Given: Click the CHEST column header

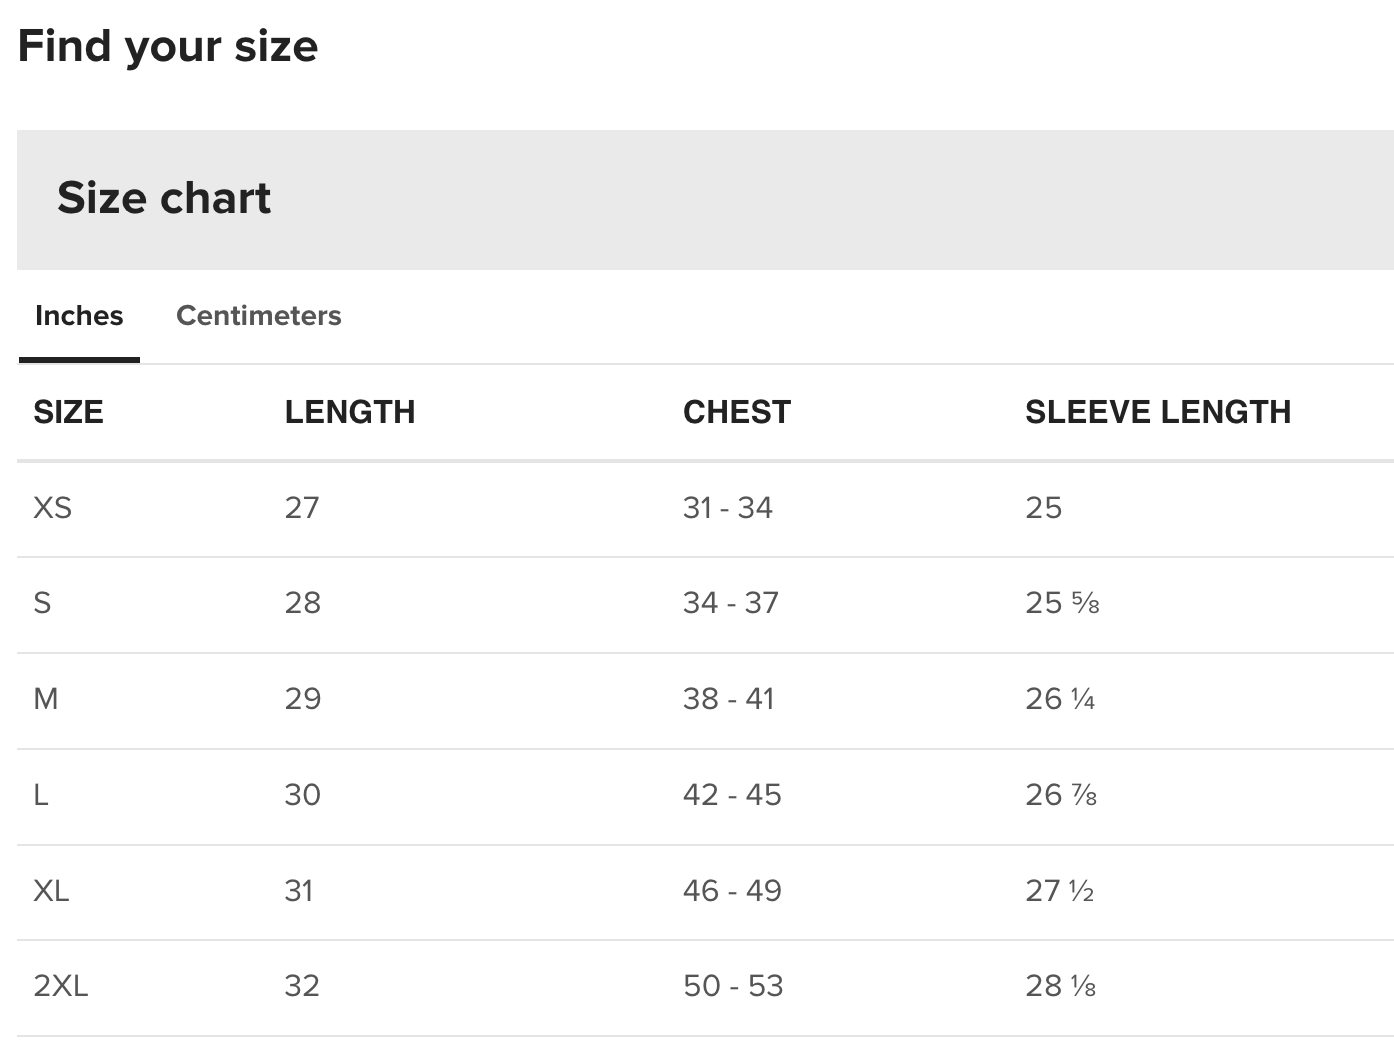Looking at the screenshot, I should tap(736, 412).
